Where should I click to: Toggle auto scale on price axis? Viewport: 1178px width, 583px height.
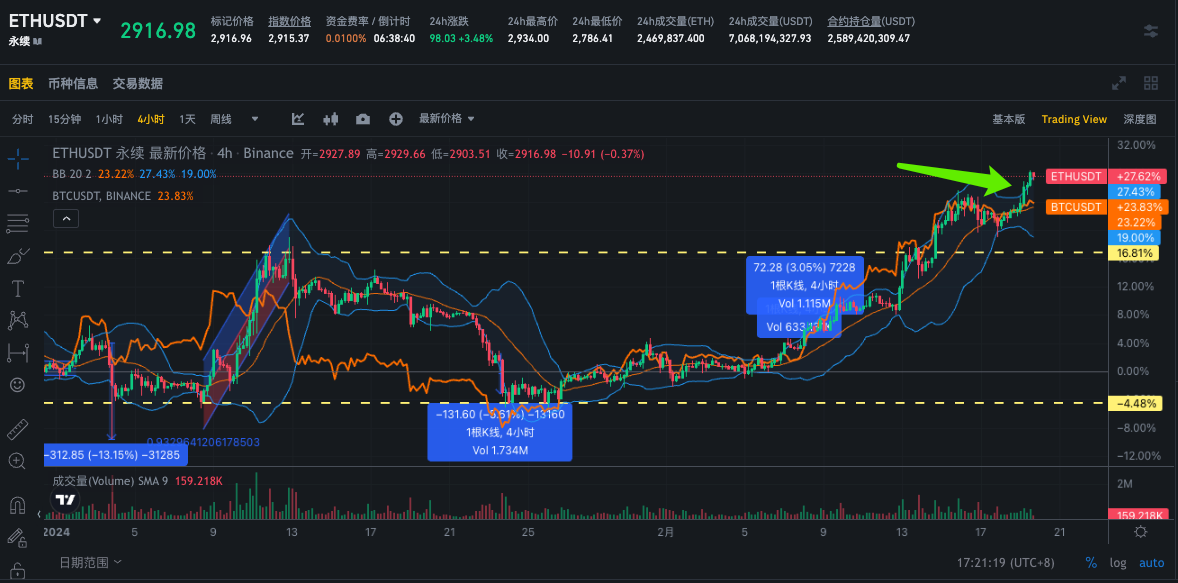(x=1152, y=563)
